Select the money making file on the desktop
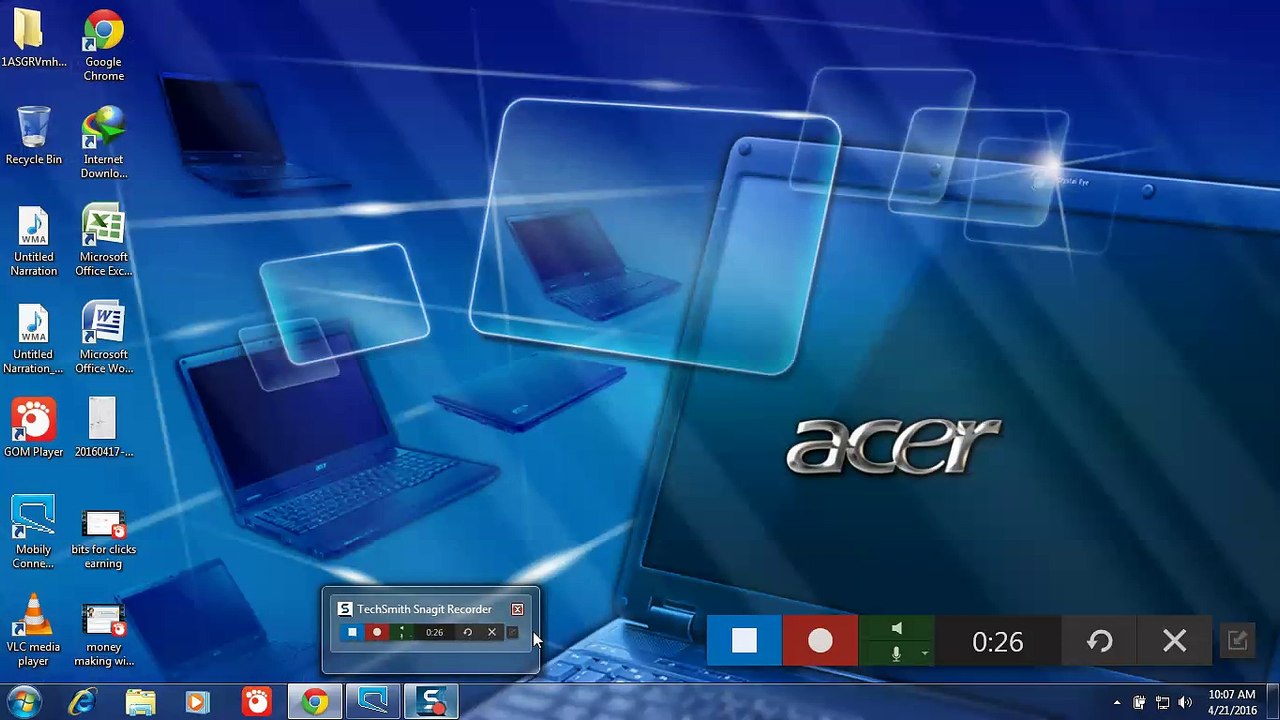Screen dimensions: 1280x720 (x=104, y=636)
